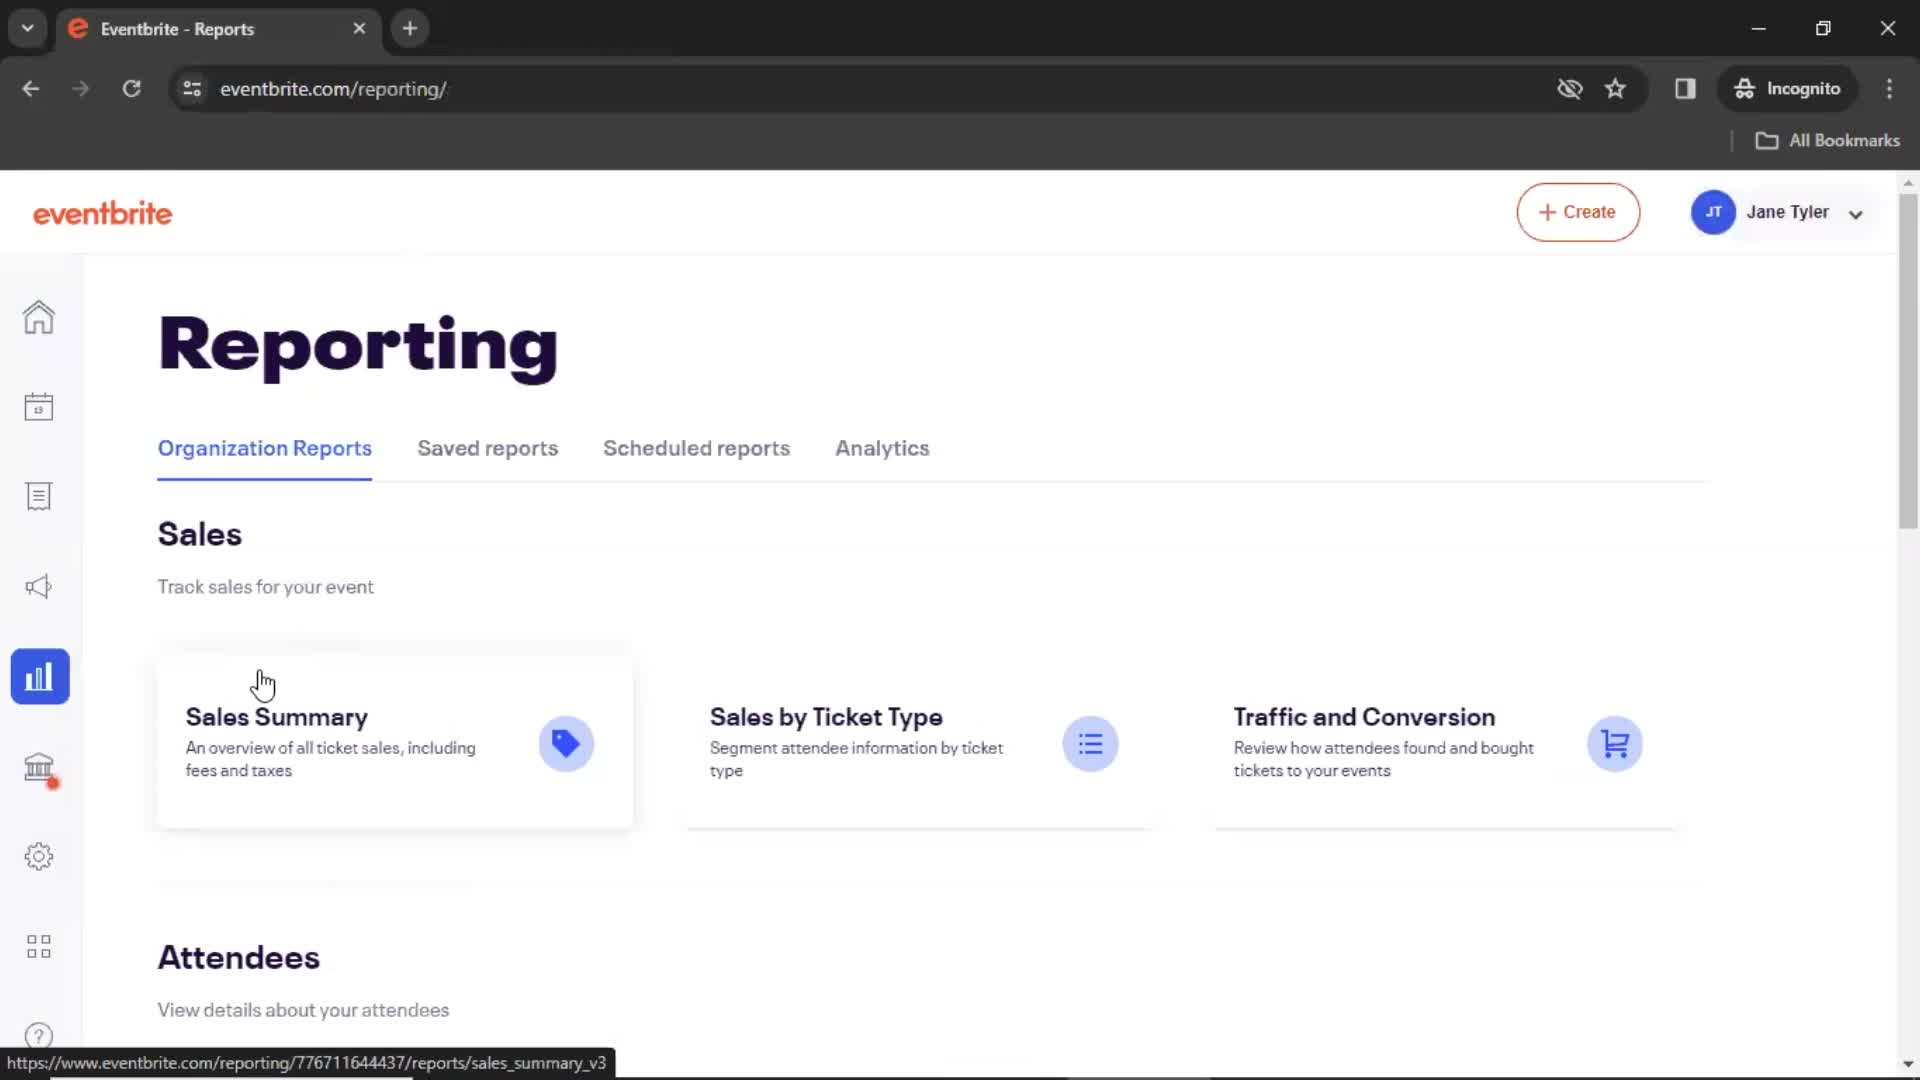Click the Sales section heading

(200, 534)
